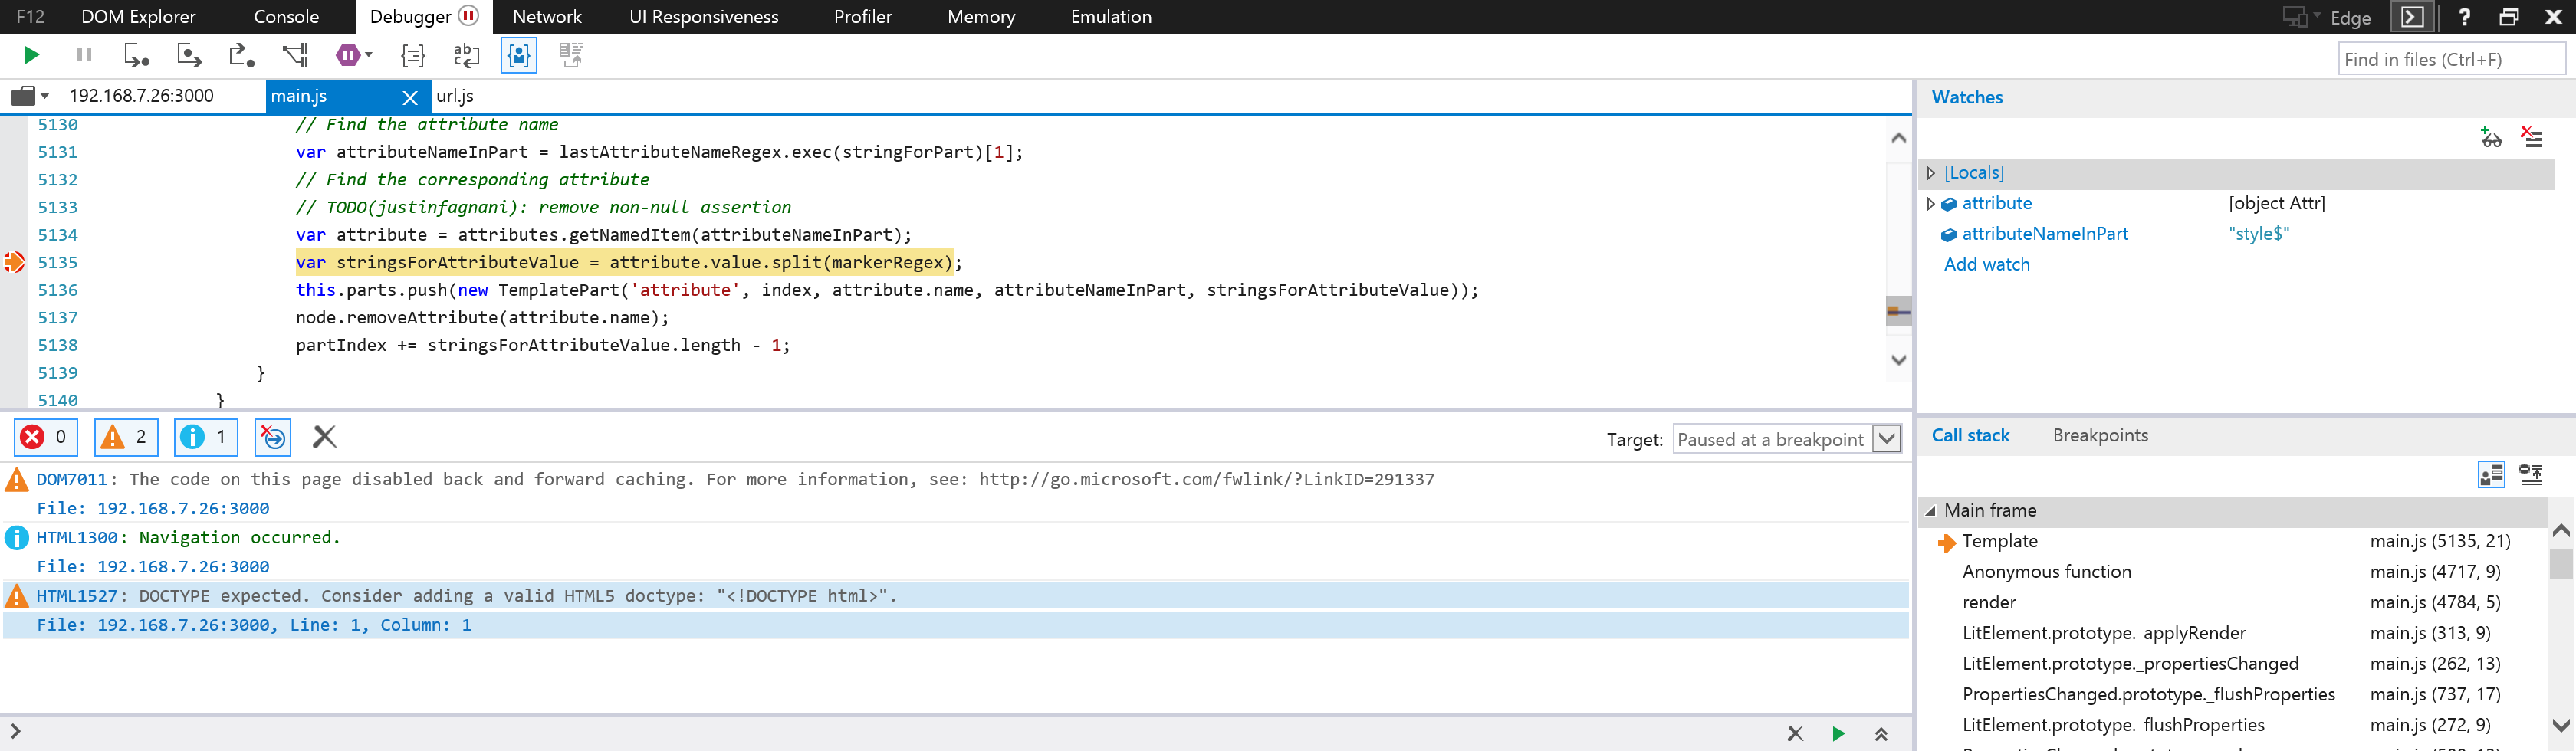Viewport: 2576px width, 751px height.
Task: Add a watch using the glasses icon
Action: [x=2491, y=138]
